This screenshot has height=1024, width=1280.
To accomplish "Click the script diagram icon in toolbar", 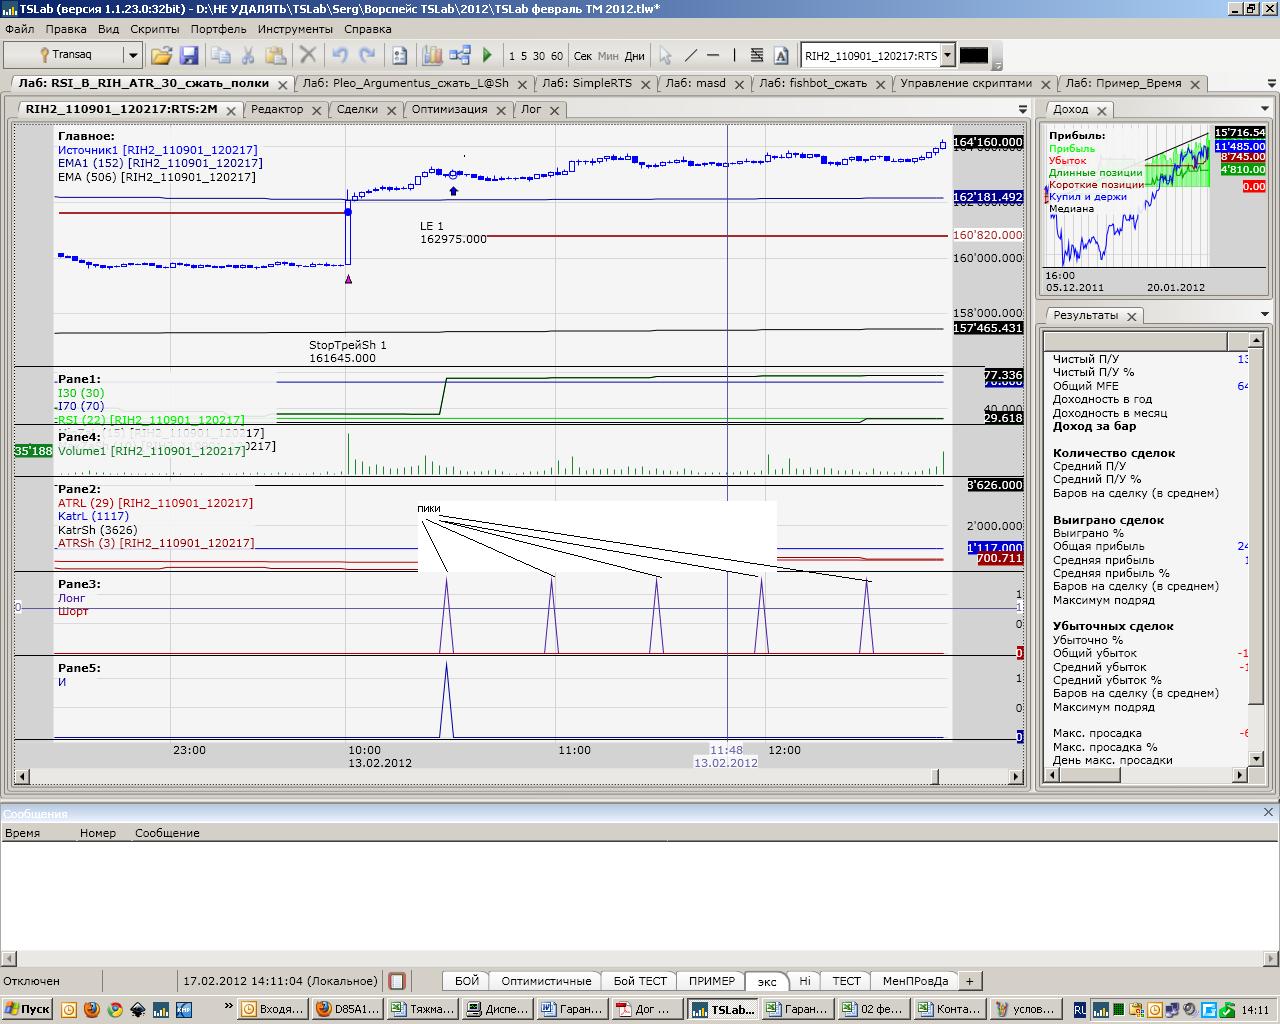I will pyautogui.click(x=460, y=56).
